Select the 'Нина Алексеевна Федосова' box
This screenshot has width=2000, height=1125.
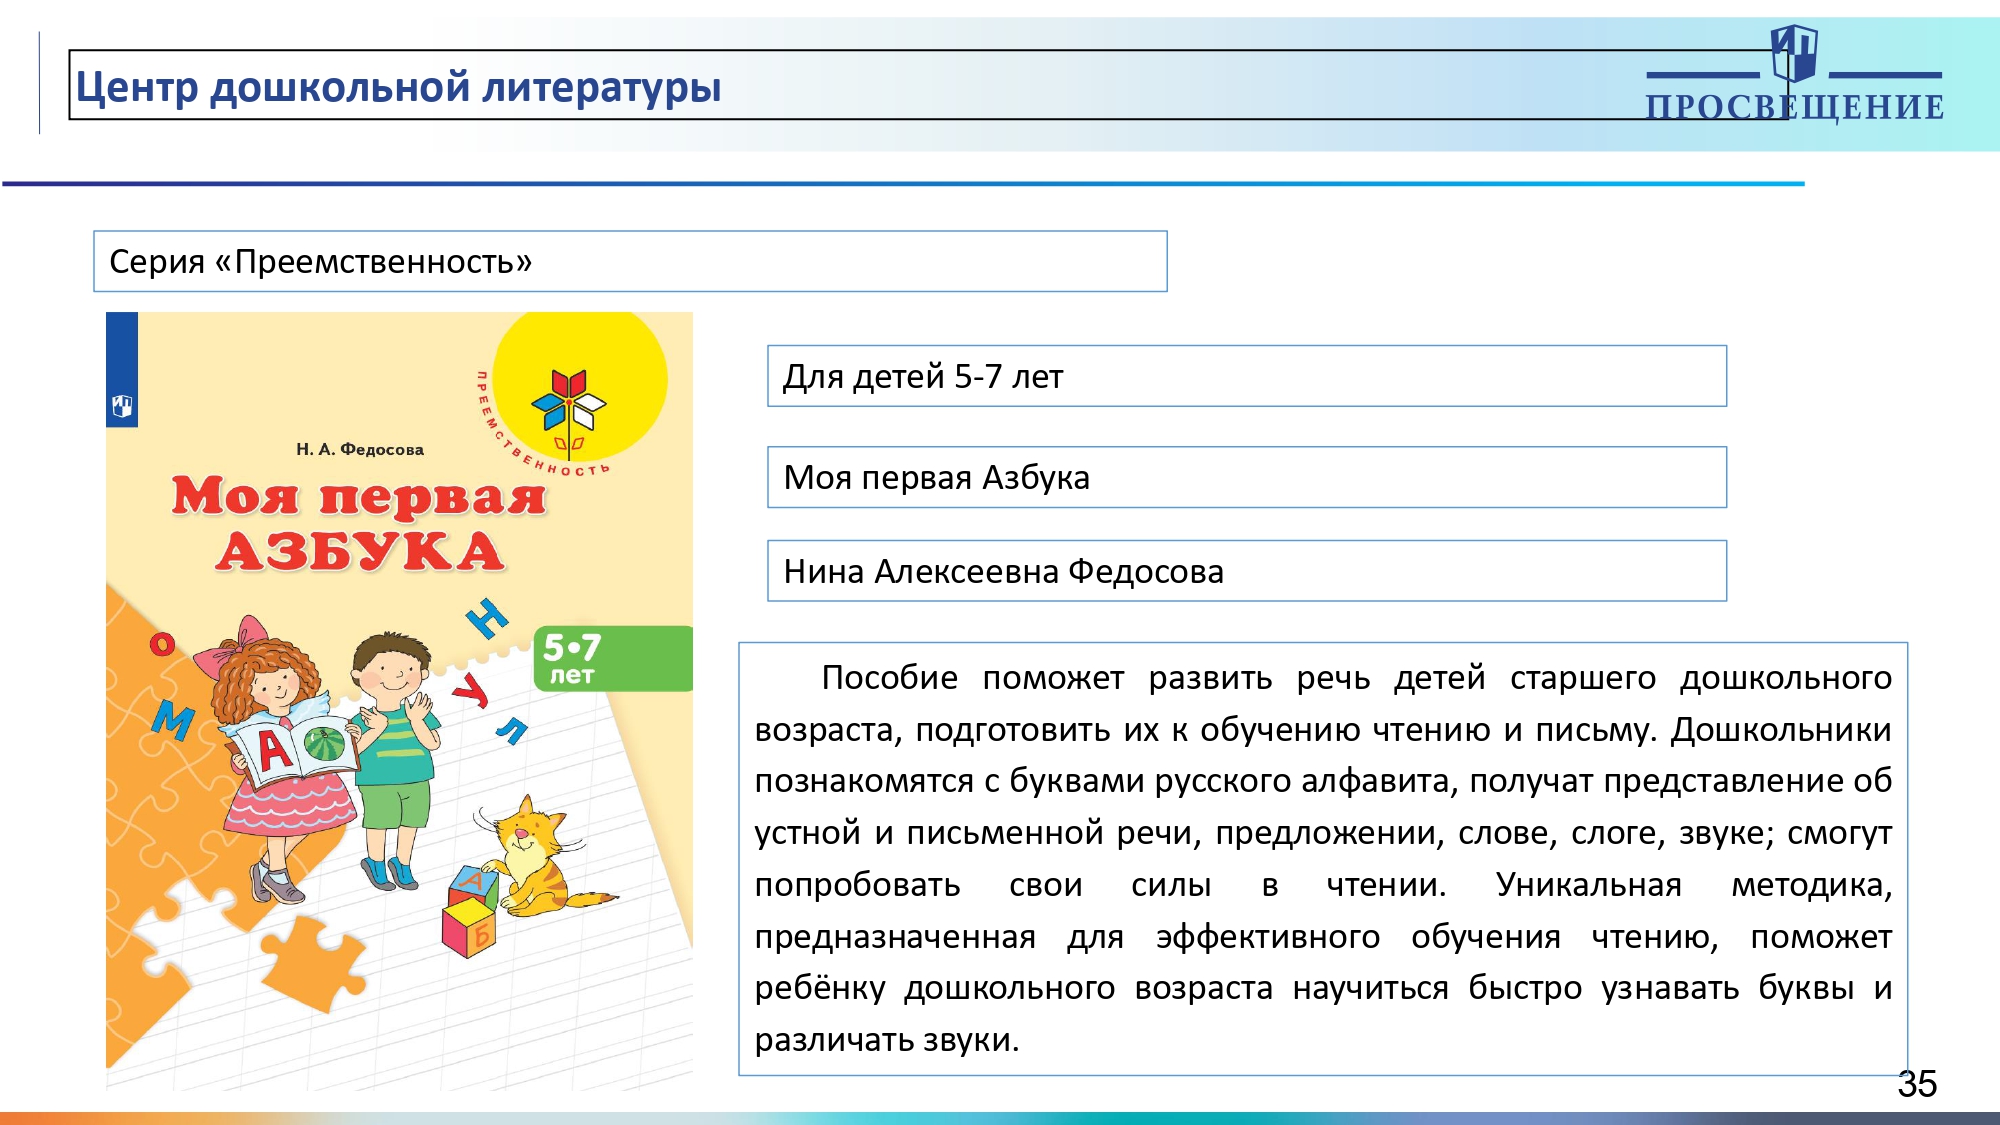coord(1247,571)
